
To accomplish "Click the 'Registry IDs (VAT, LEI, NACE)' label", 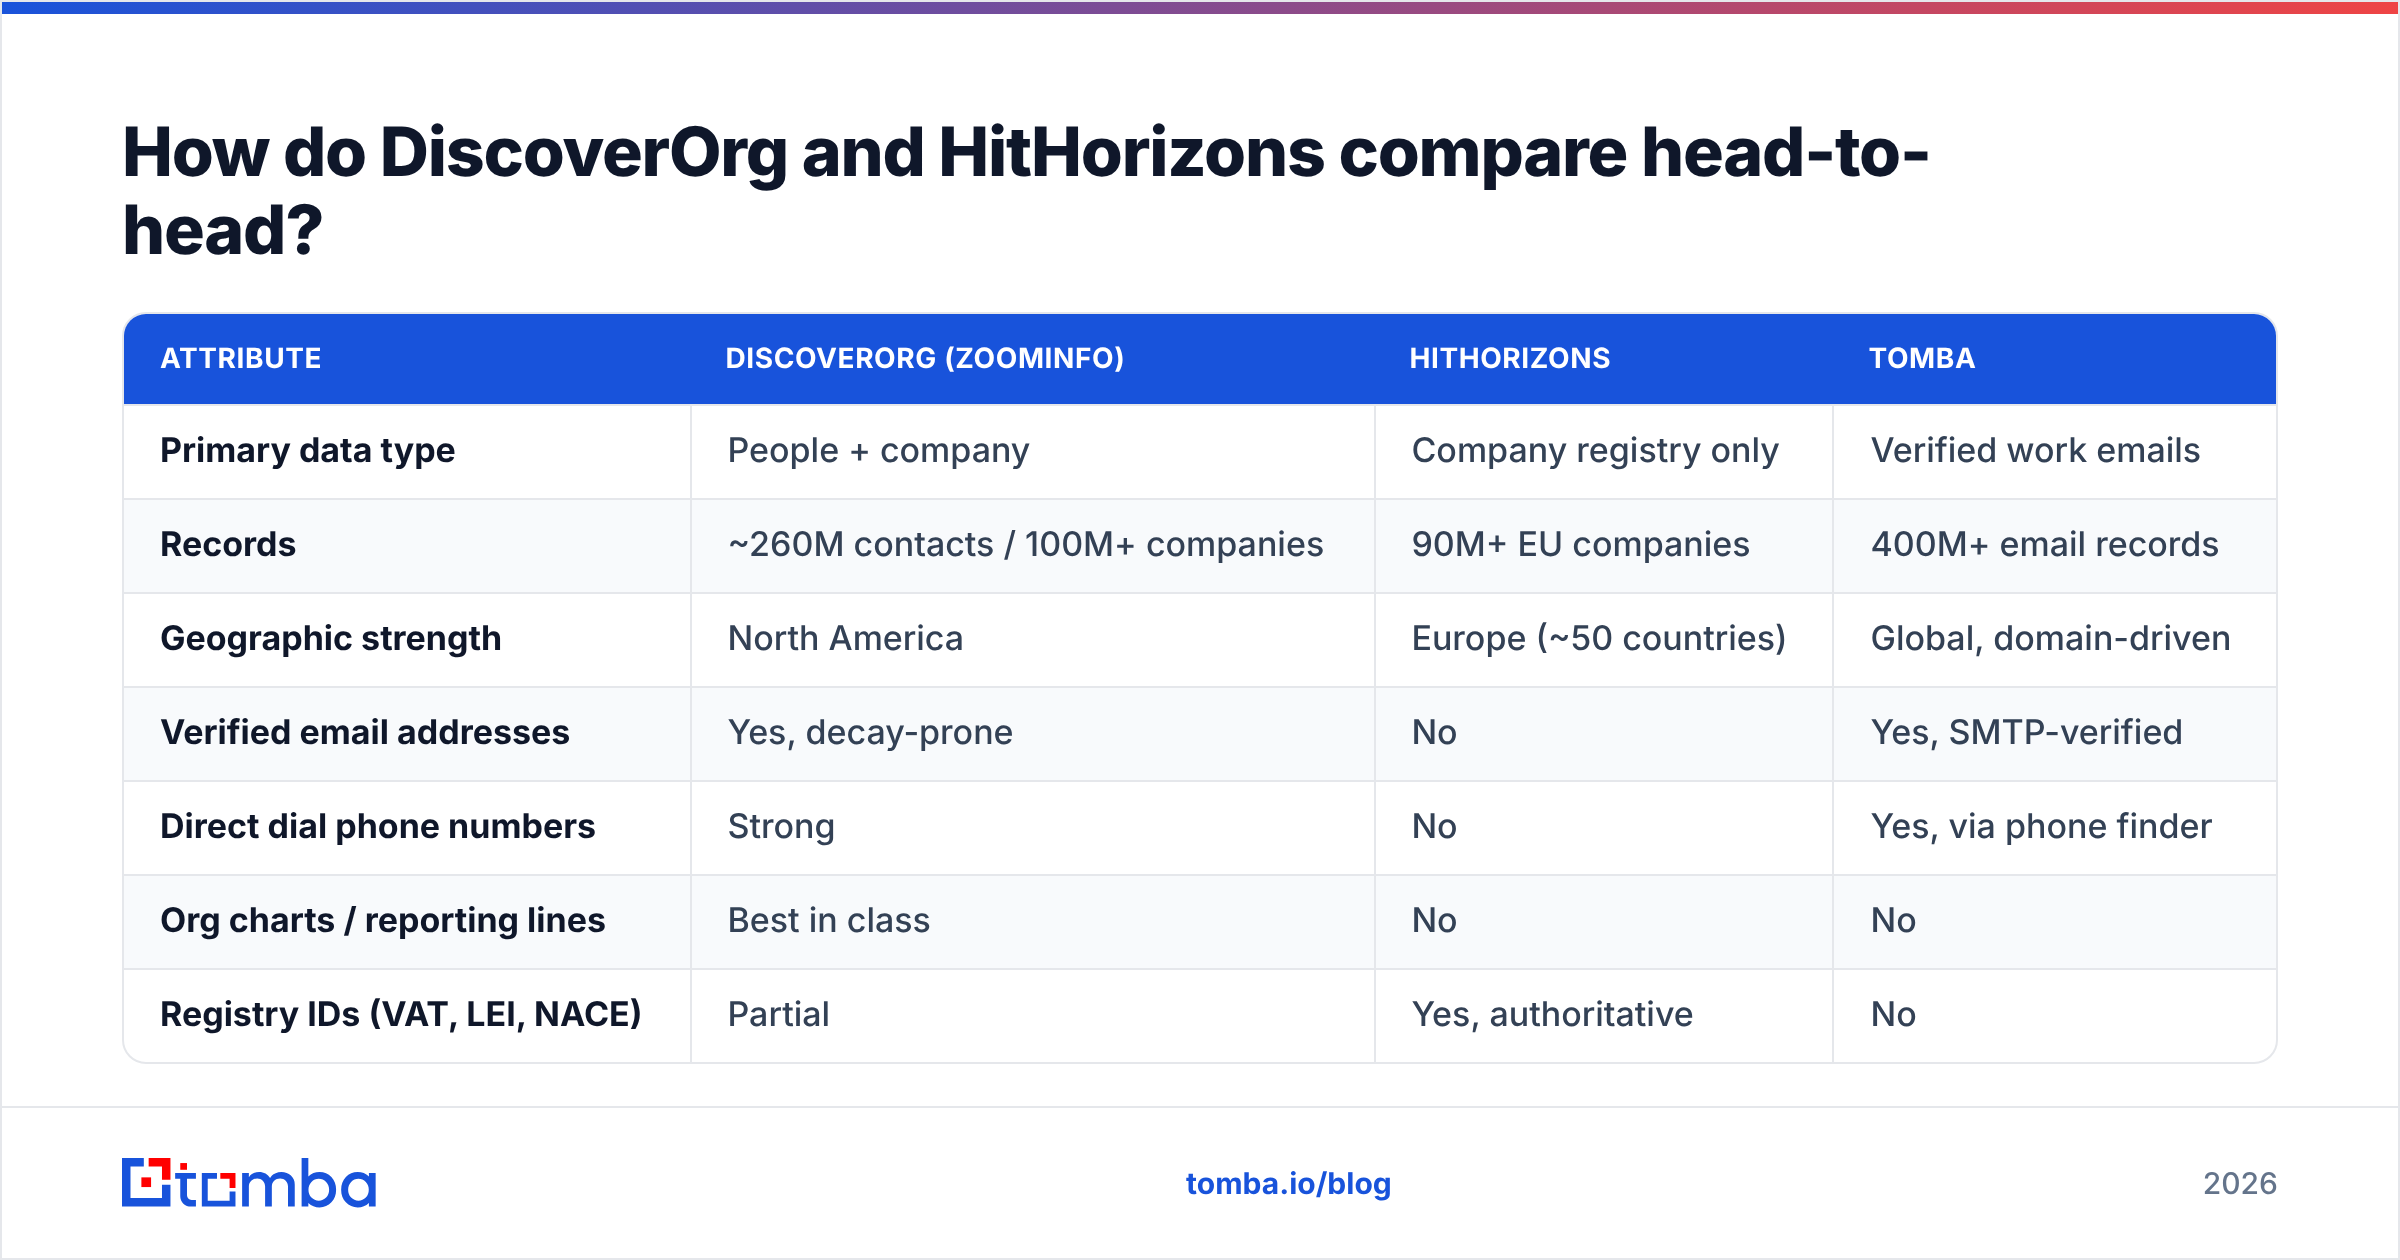I will (x=401, y=1015).
